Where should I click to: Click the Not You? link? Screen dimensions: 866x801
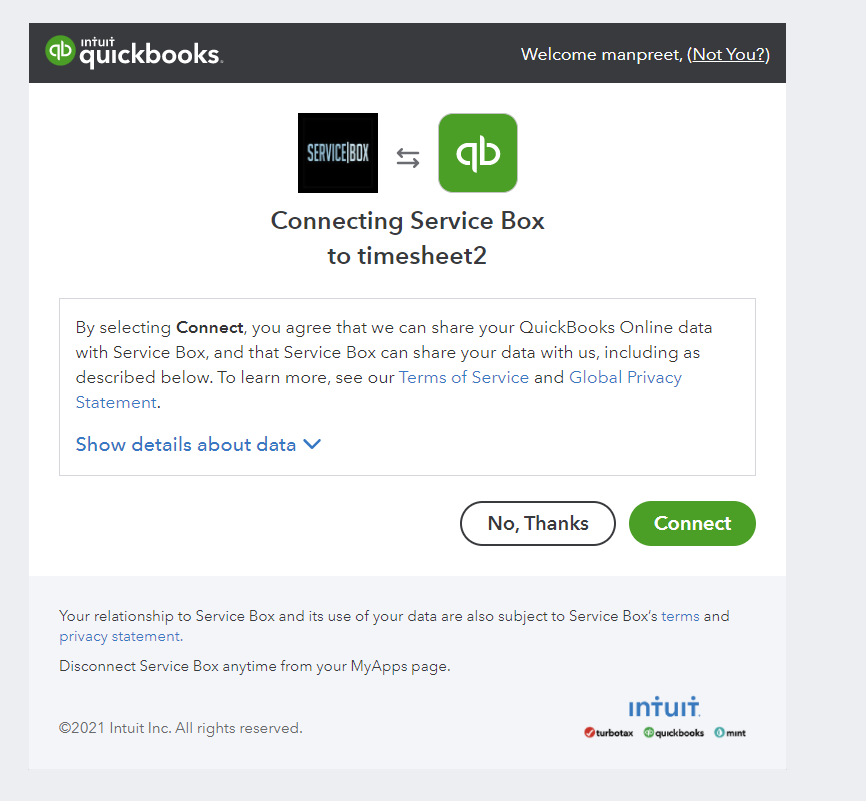[x=728, y=54]
